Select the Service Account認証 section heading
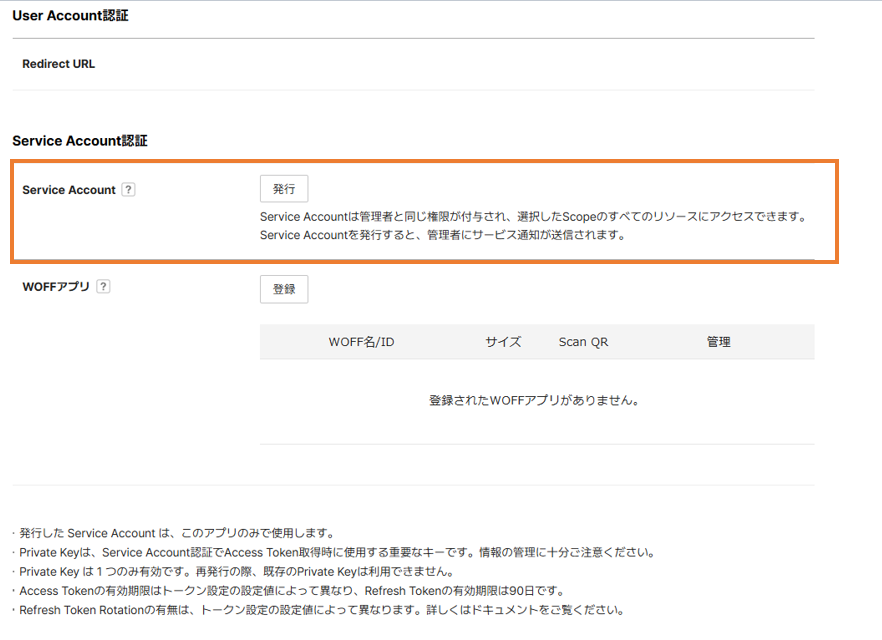 point(80,141)
